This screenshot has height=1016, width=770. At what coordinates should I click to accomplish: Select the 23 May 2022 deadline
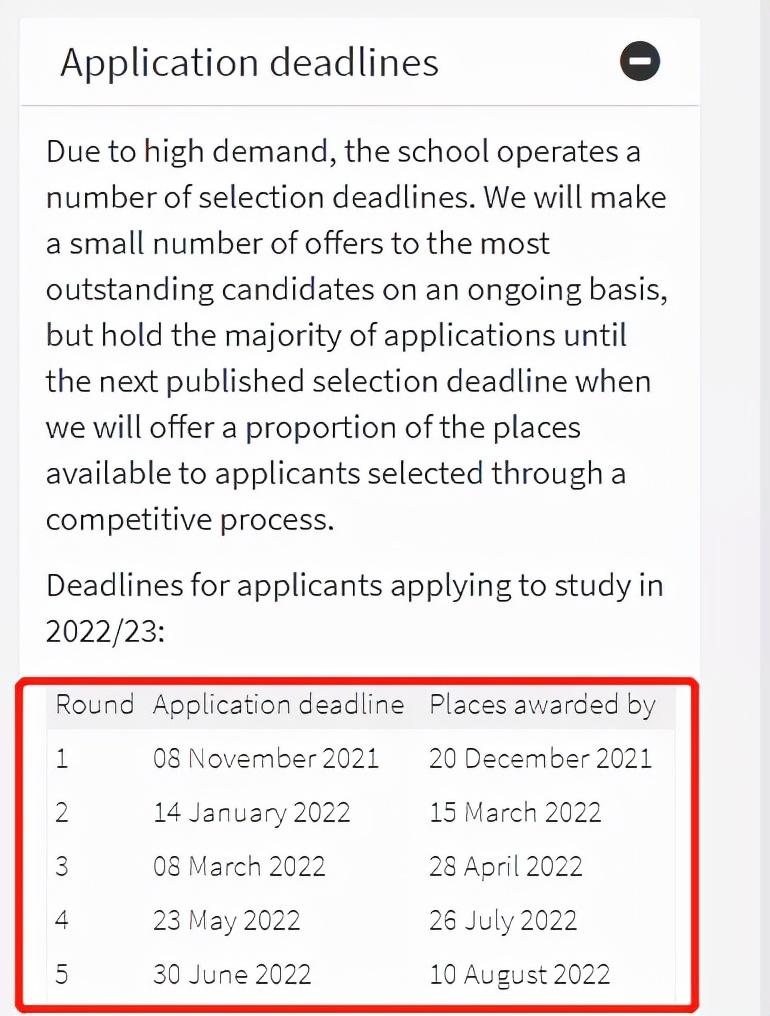tap(226, 920)
